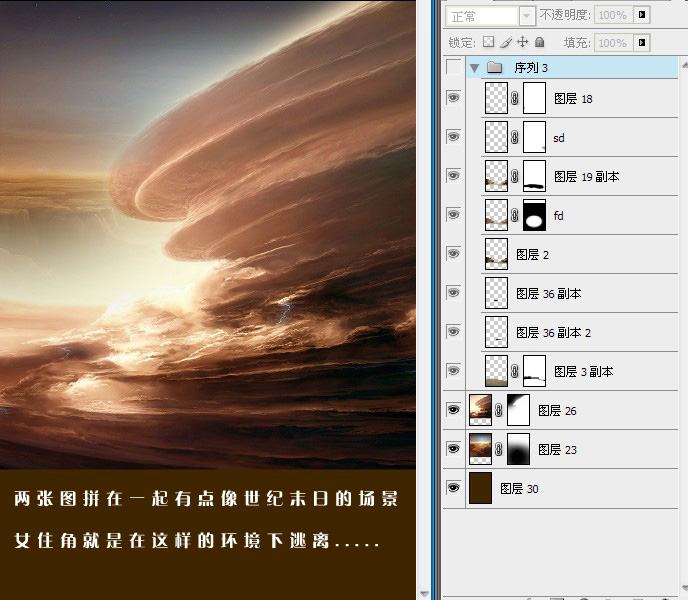This screenshot has width=688, height=600.
Task: Click the 图层 36 副本 2 thumbnail
Action: [x=496, y=332]
